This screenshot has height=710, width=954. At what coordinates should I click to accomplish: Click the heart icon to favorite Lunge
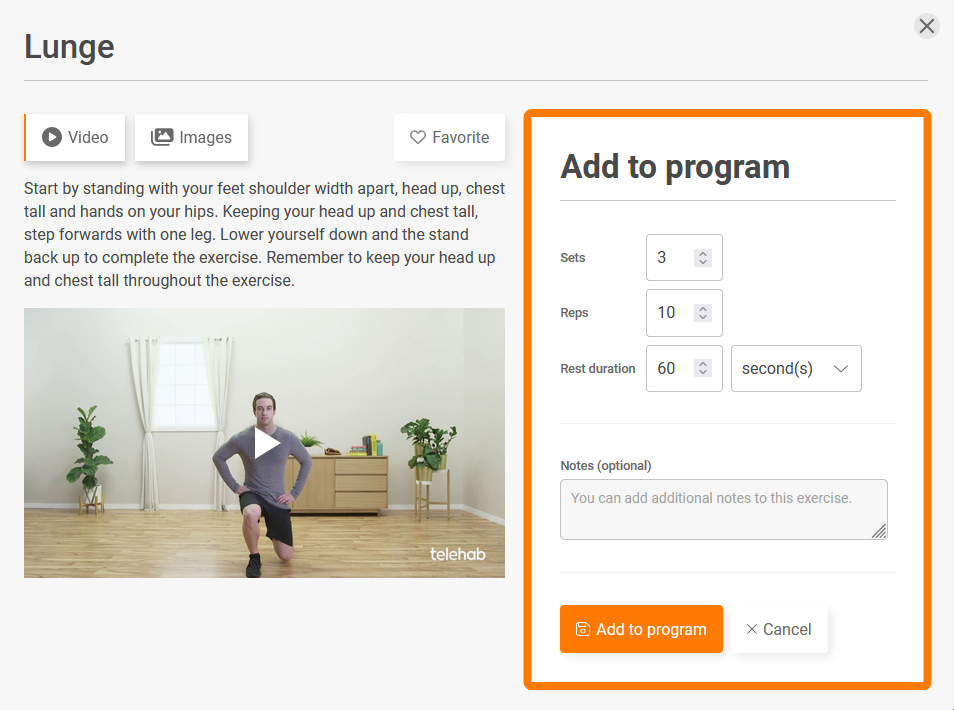click(419, 137)
